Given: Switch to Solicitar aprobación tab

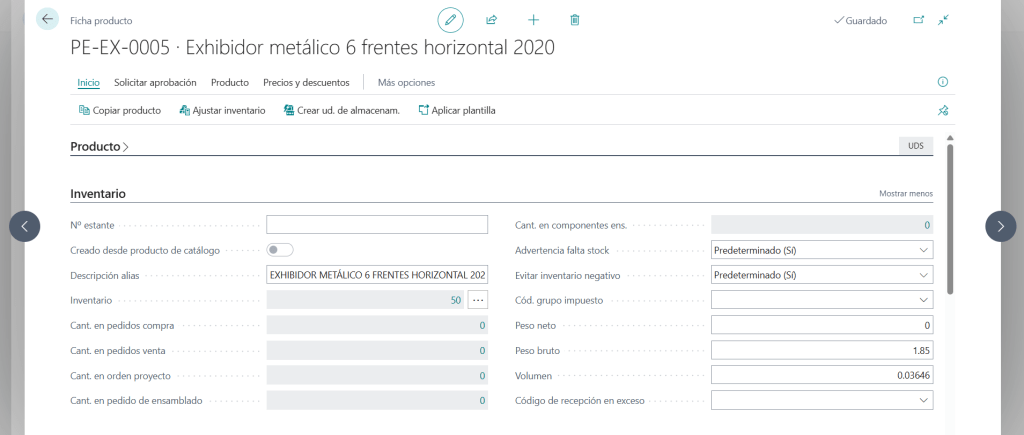Looking at the screenshot, I should (155, 82).
